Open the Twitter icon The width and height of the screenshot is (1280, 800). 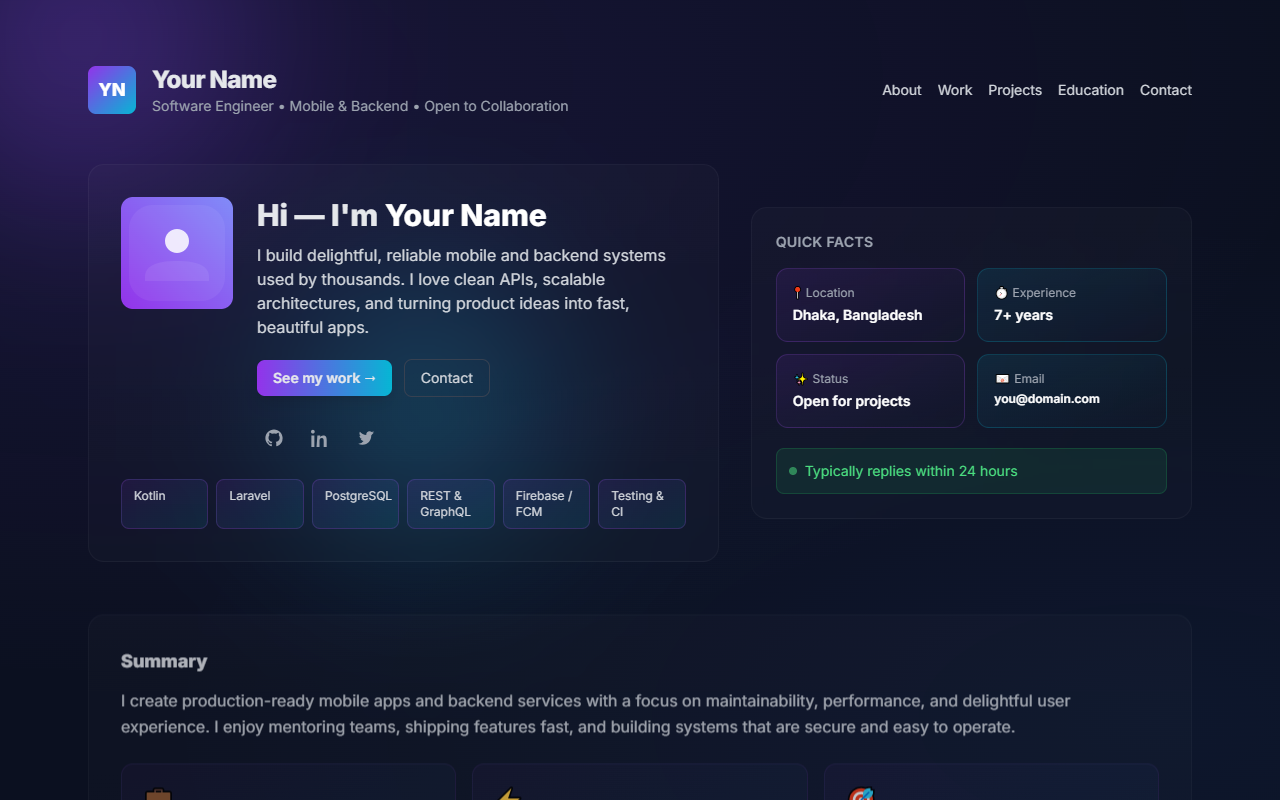click(365, 437)
